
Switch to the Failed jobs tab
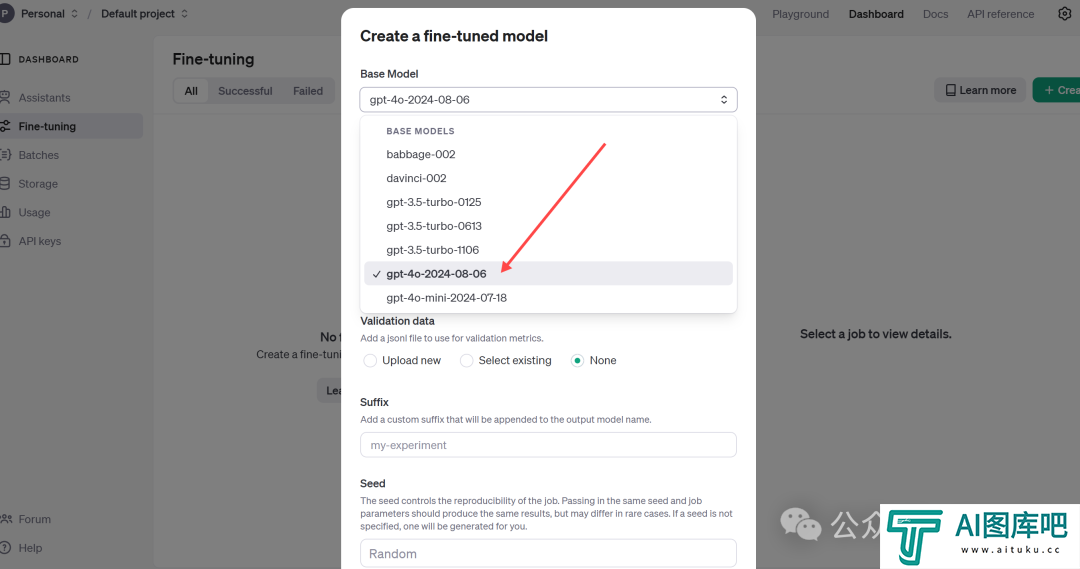pyautogui.click(x=308, y=91)
